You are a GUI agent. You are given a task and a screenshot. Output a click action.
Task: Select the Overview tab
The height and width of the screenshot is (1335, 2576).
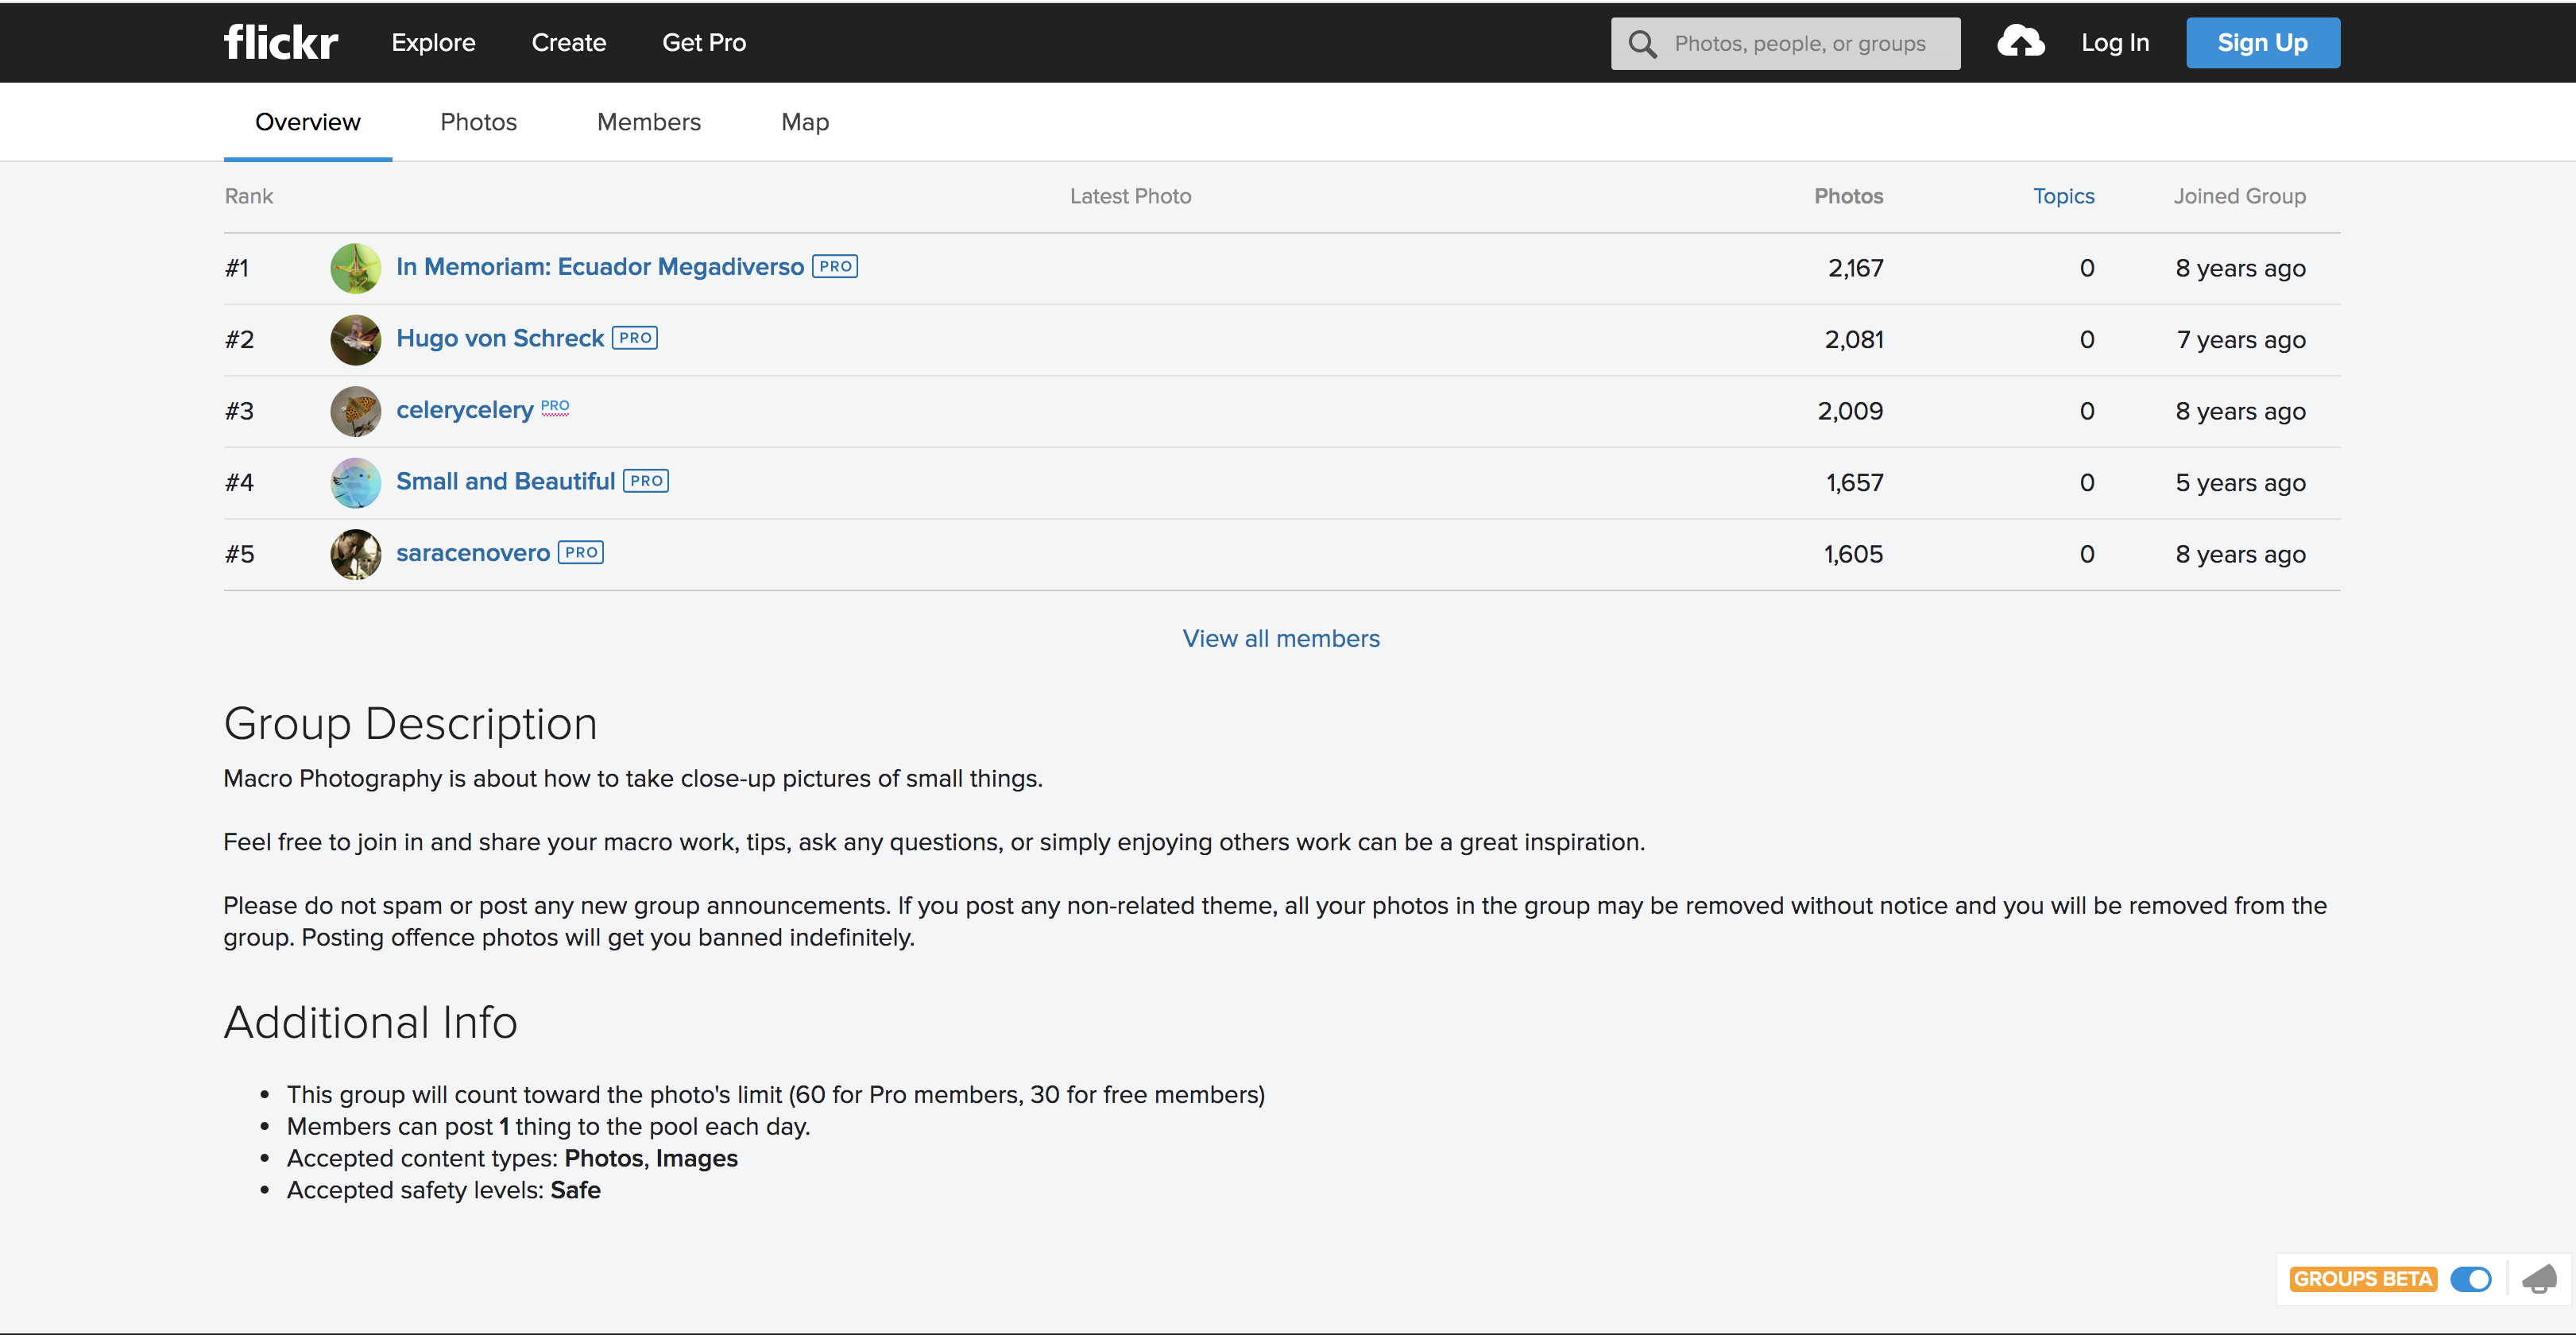coord(308,122)
